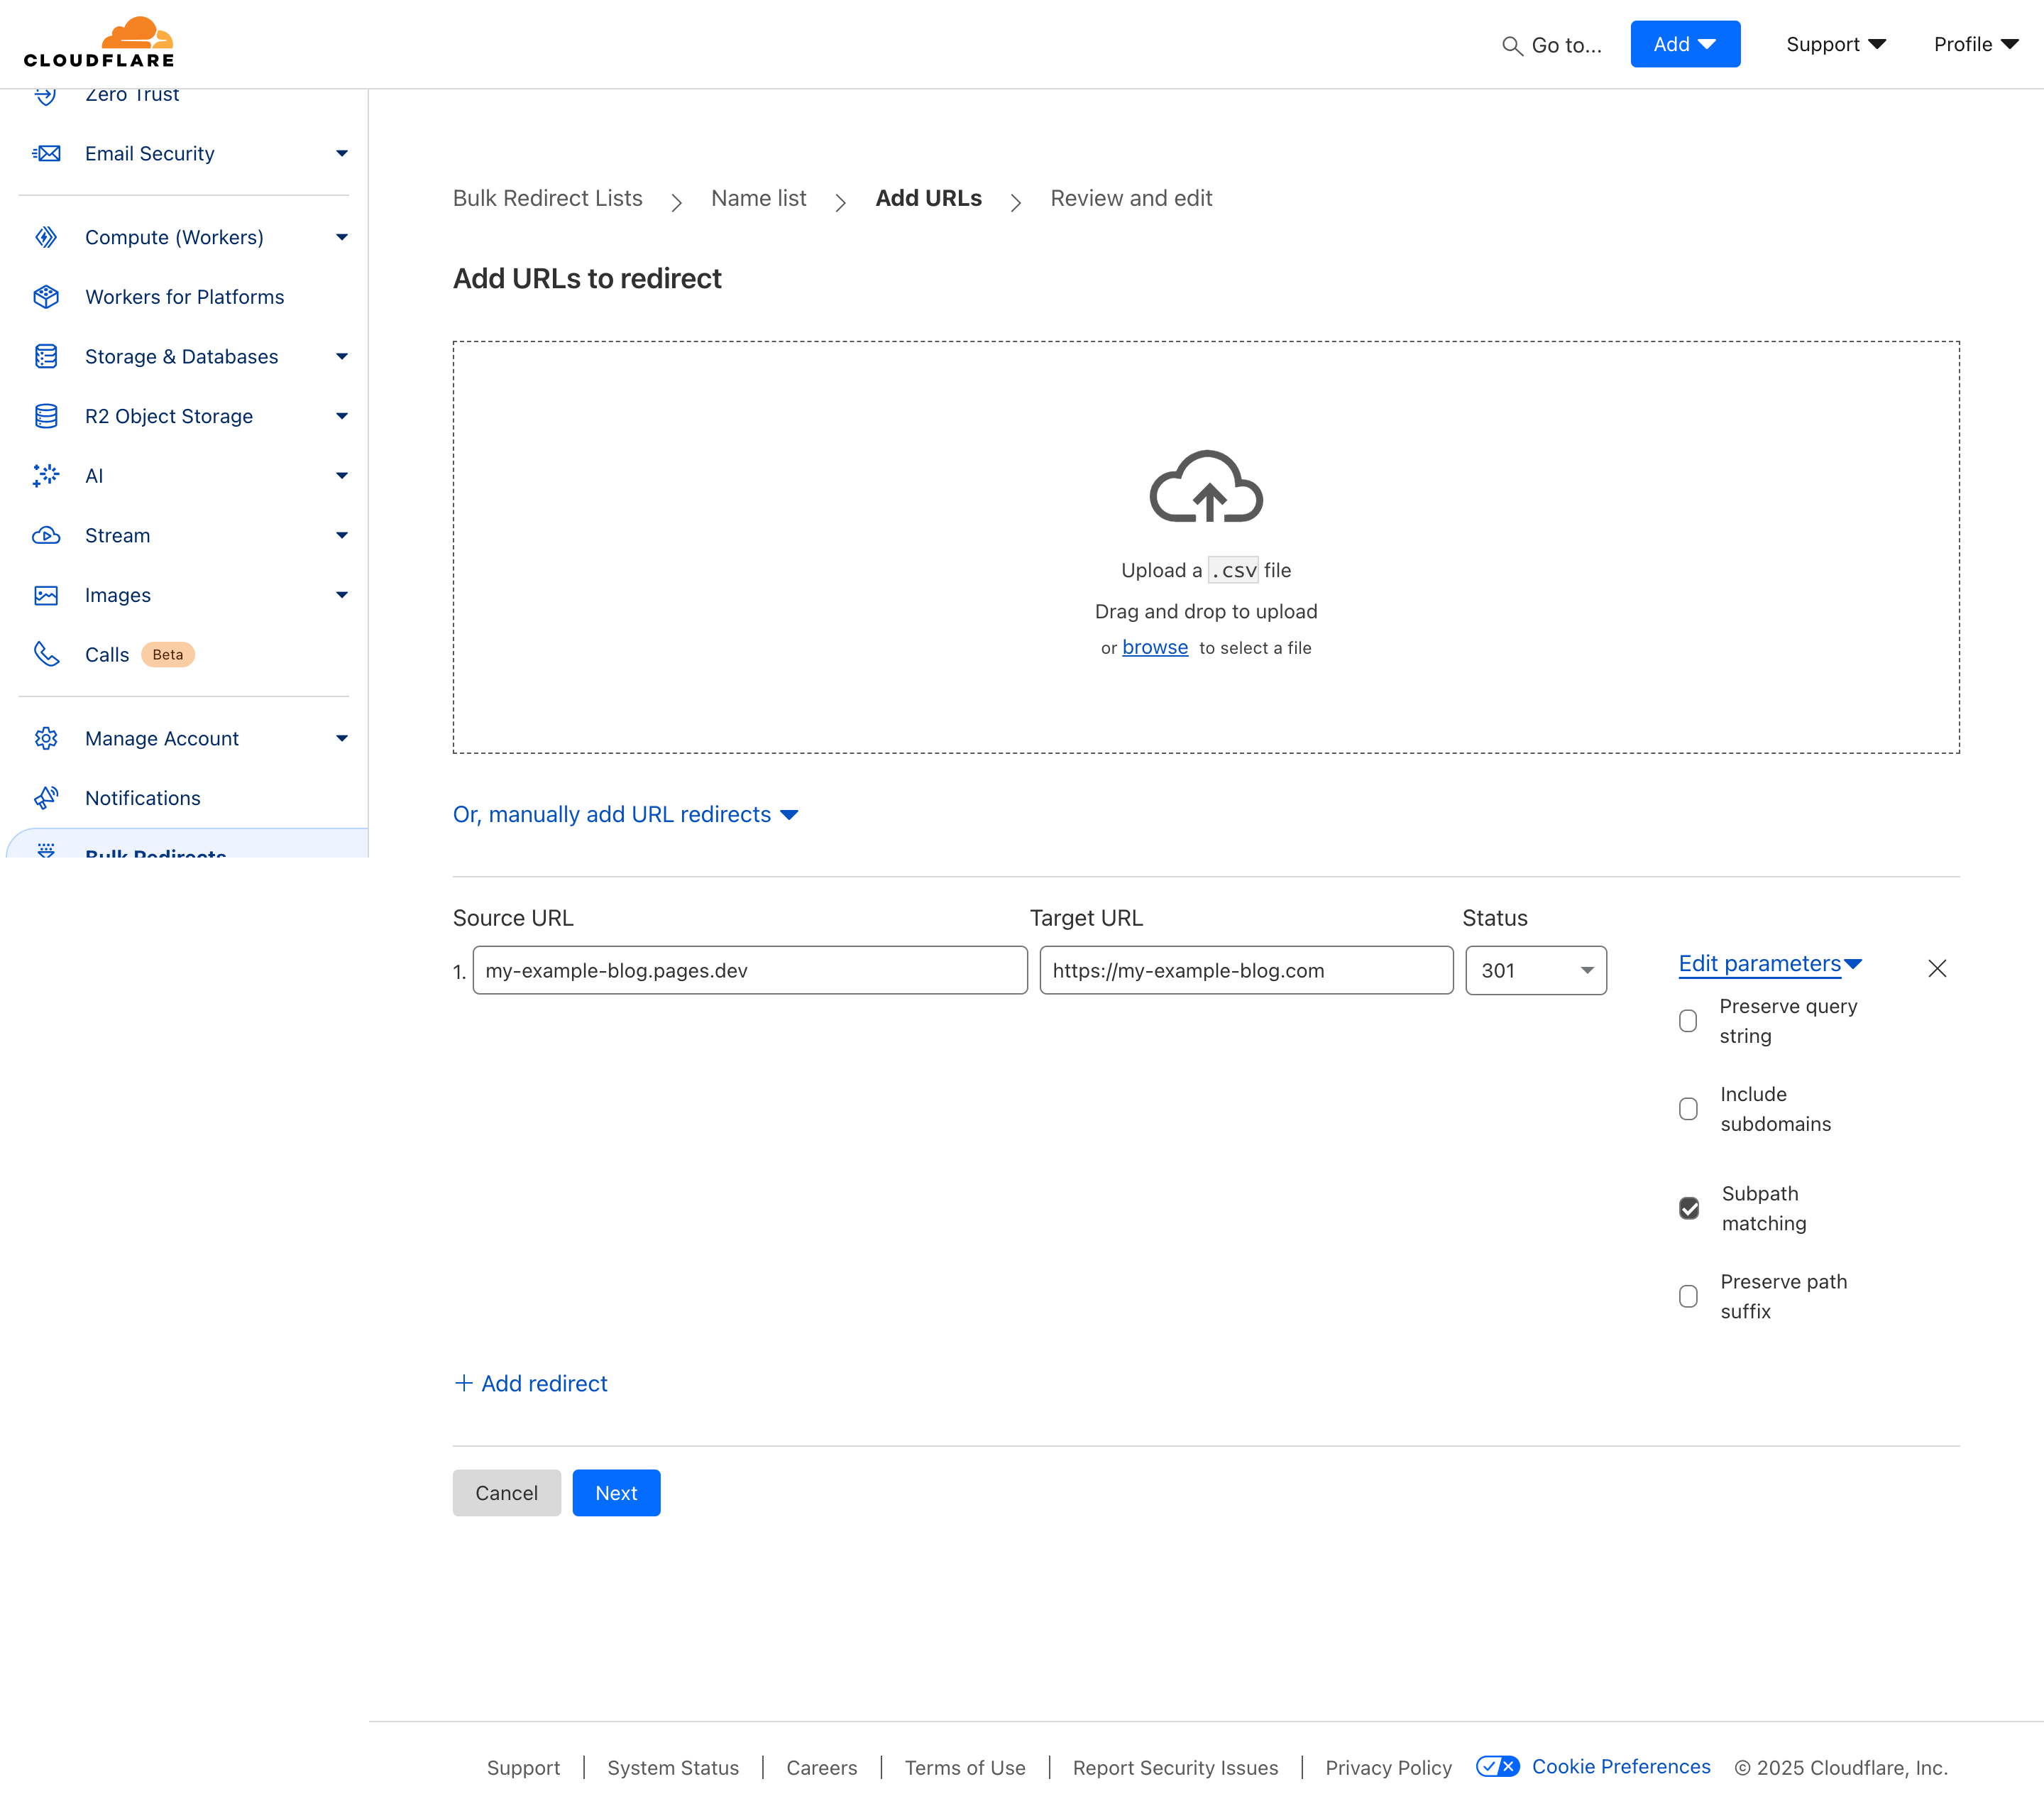Click the R2 Object Storage icon
2044x1806 pixels.
pyautogui.click(x=46, y=416)
